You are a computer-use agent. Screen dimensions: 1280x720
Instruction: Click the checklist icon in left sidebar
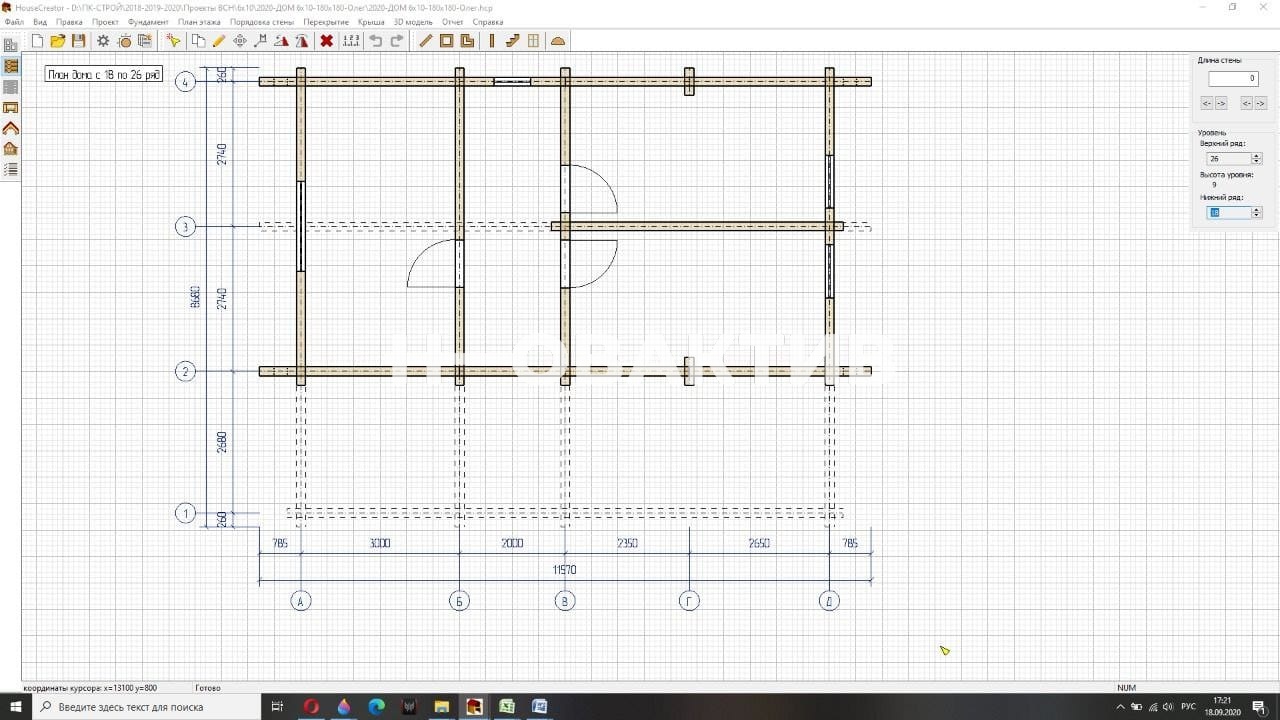11,170
